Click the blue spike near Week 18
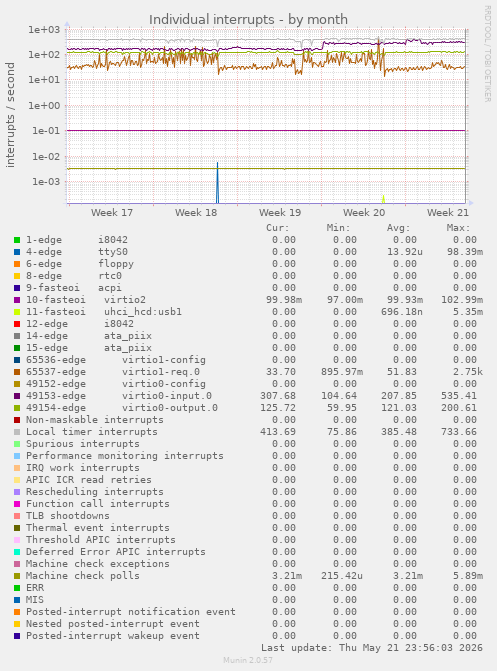 click(217, 183)
